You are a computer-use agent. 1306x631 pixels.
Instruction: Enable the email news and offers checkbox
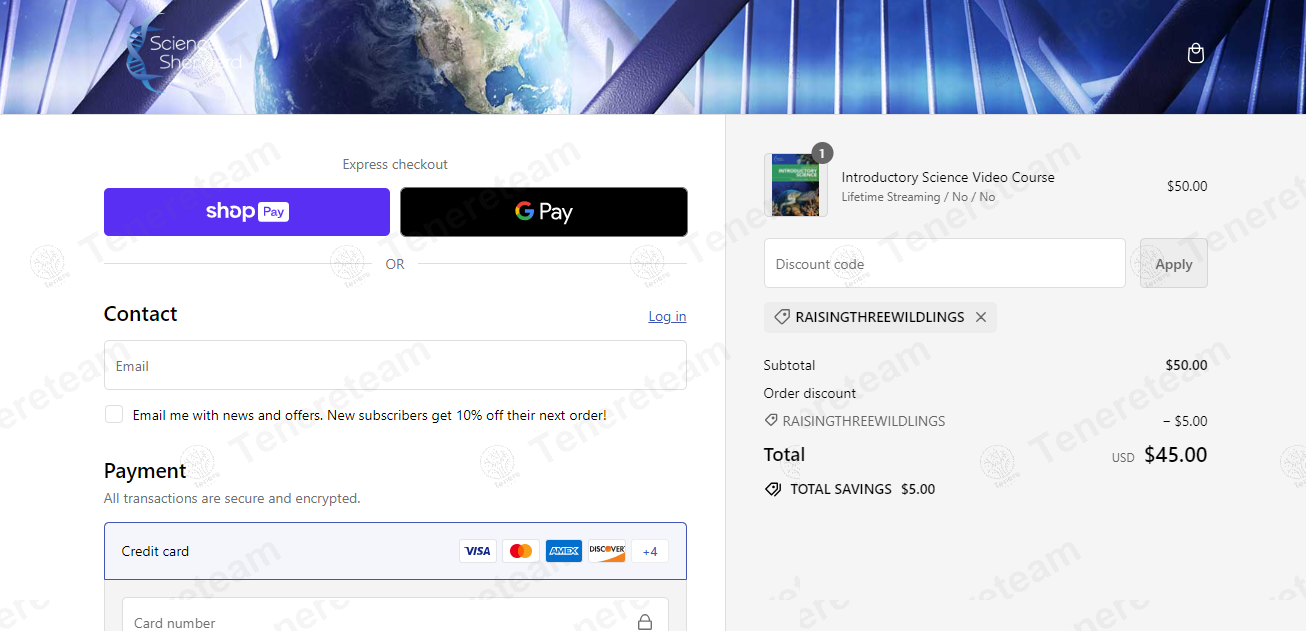[114, 414]
